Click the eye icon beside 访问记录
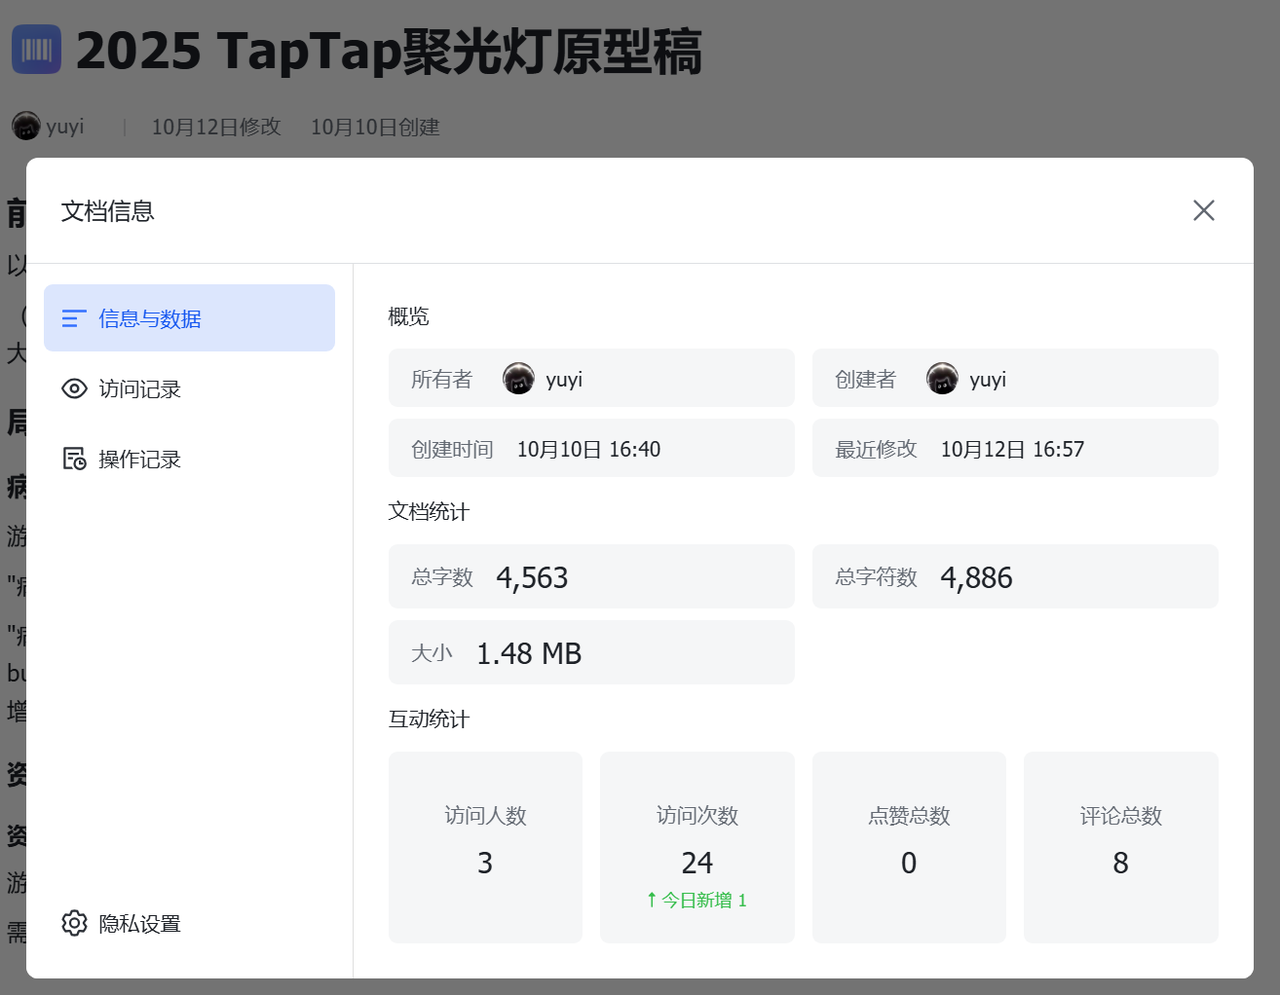Screen dimensions: 1280x995 [x=74, y=388]
